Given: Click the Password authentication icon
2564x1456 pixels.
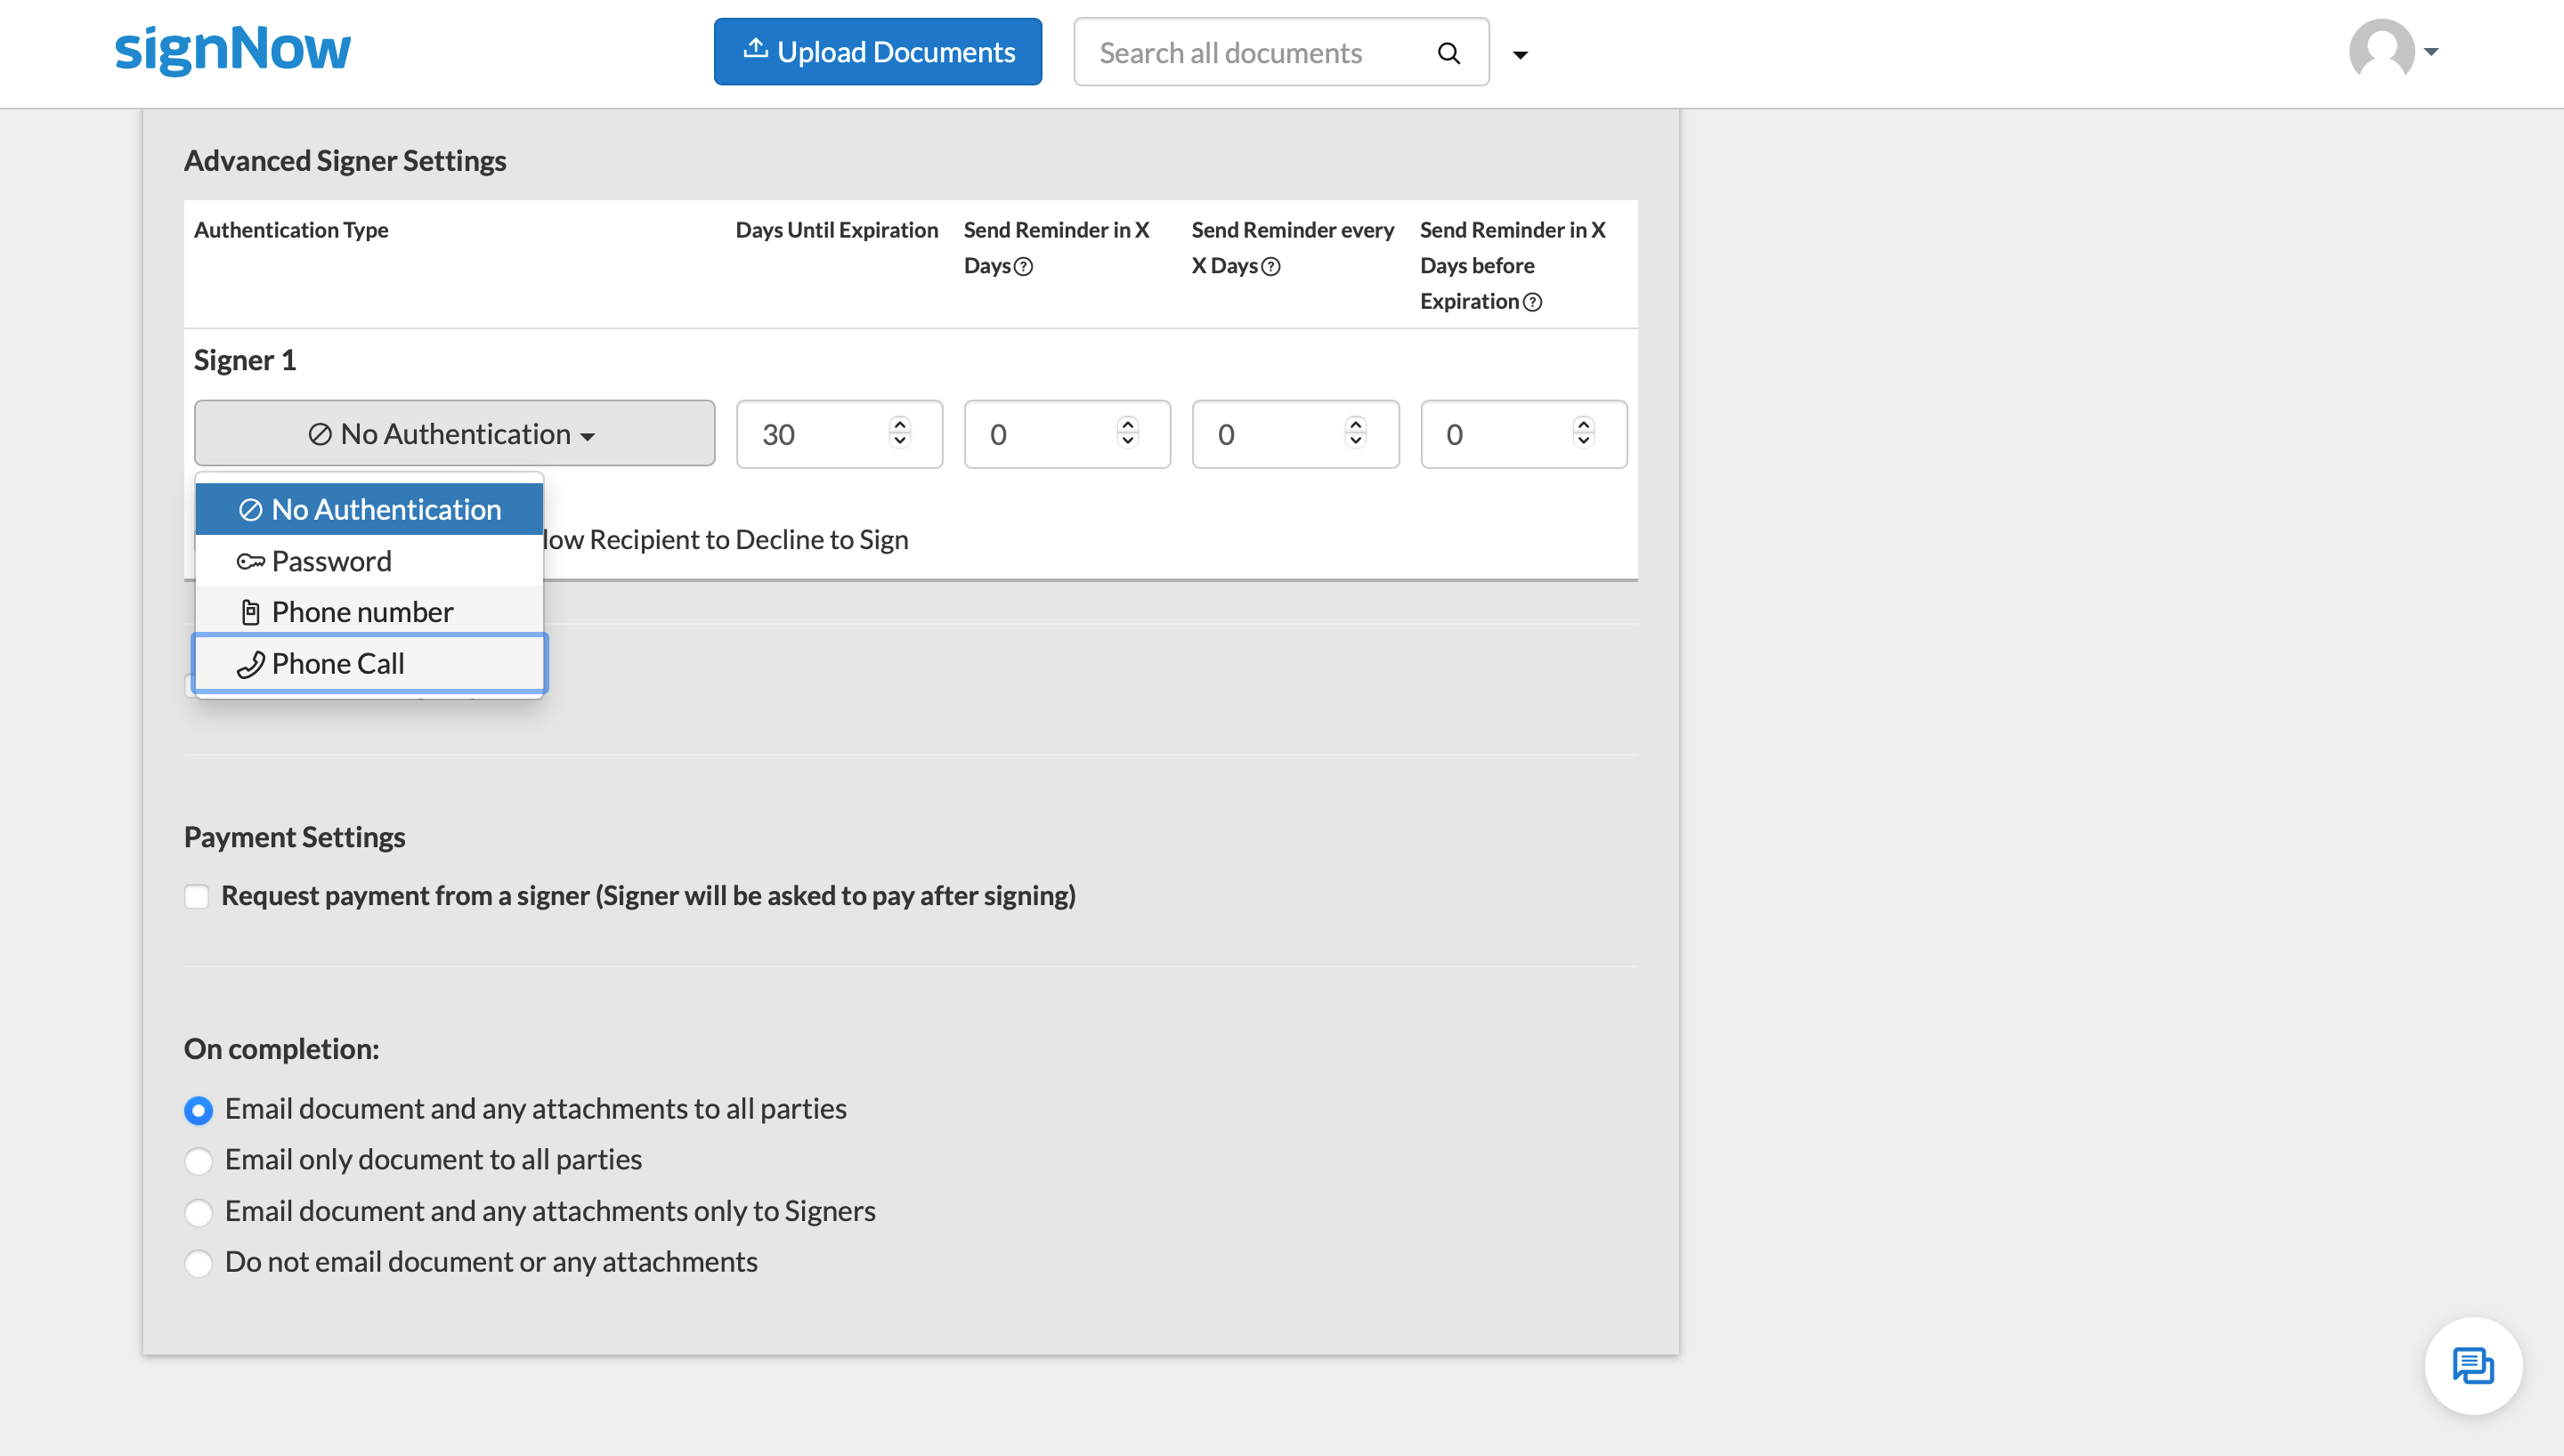Looking at the screenshot, I should (248, 560).
